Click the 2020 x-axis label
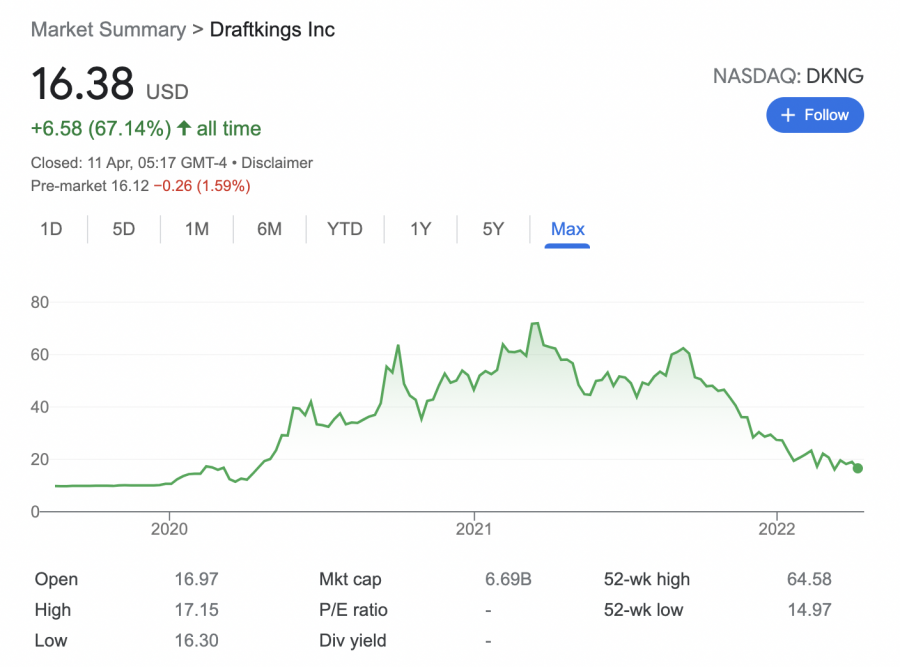The image size is (900, 667). [x=169, y=529]
